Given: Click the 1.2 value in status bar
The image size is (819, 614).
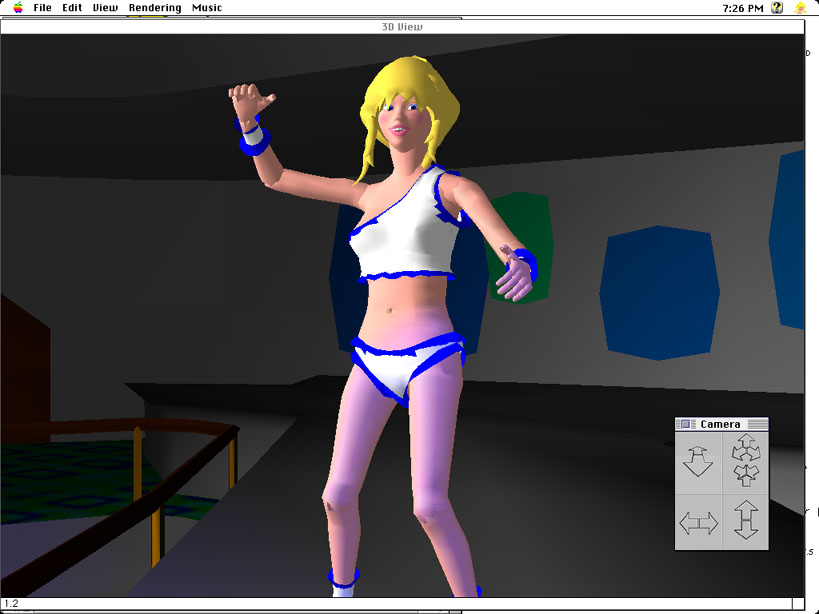Looking at the screenshot, I should [x=11, y=604].
